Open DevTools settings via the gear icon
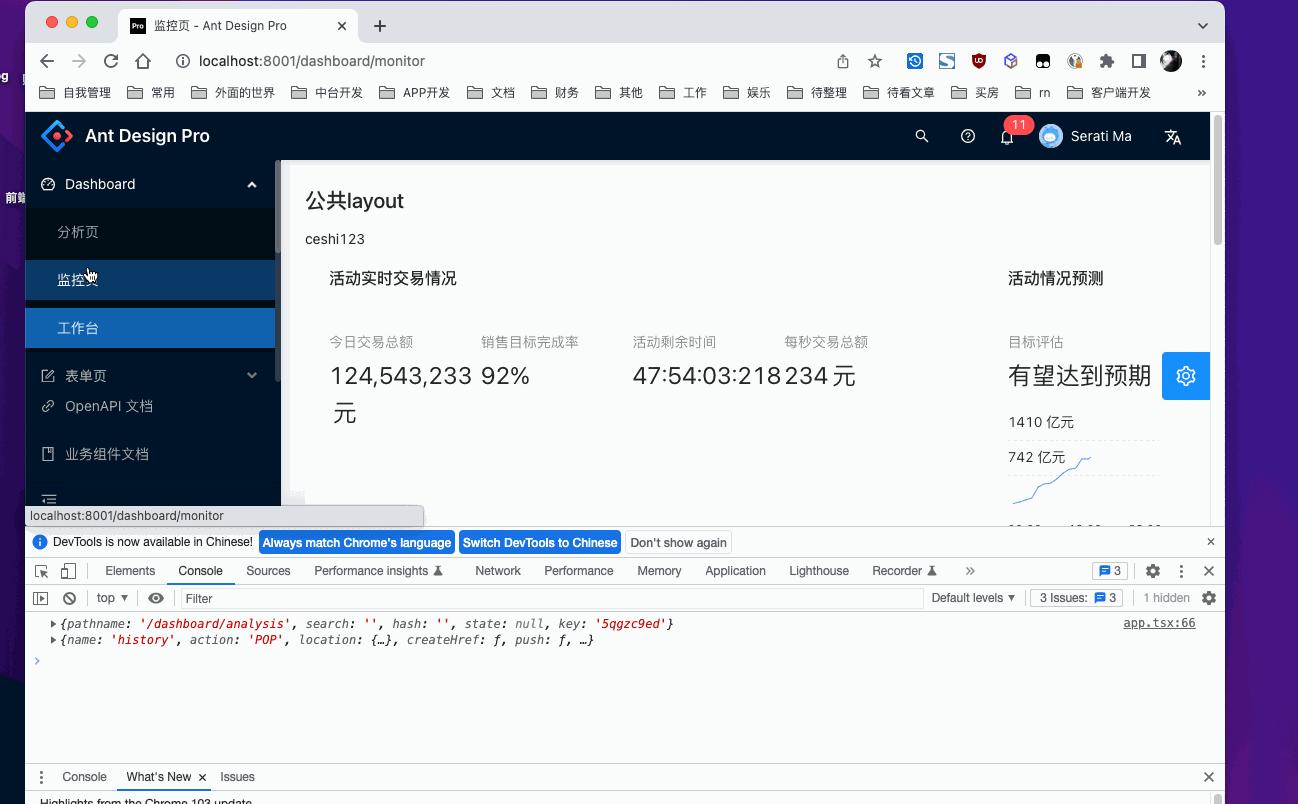Screen dimensions: 1298x804 tap(1152, 570)
